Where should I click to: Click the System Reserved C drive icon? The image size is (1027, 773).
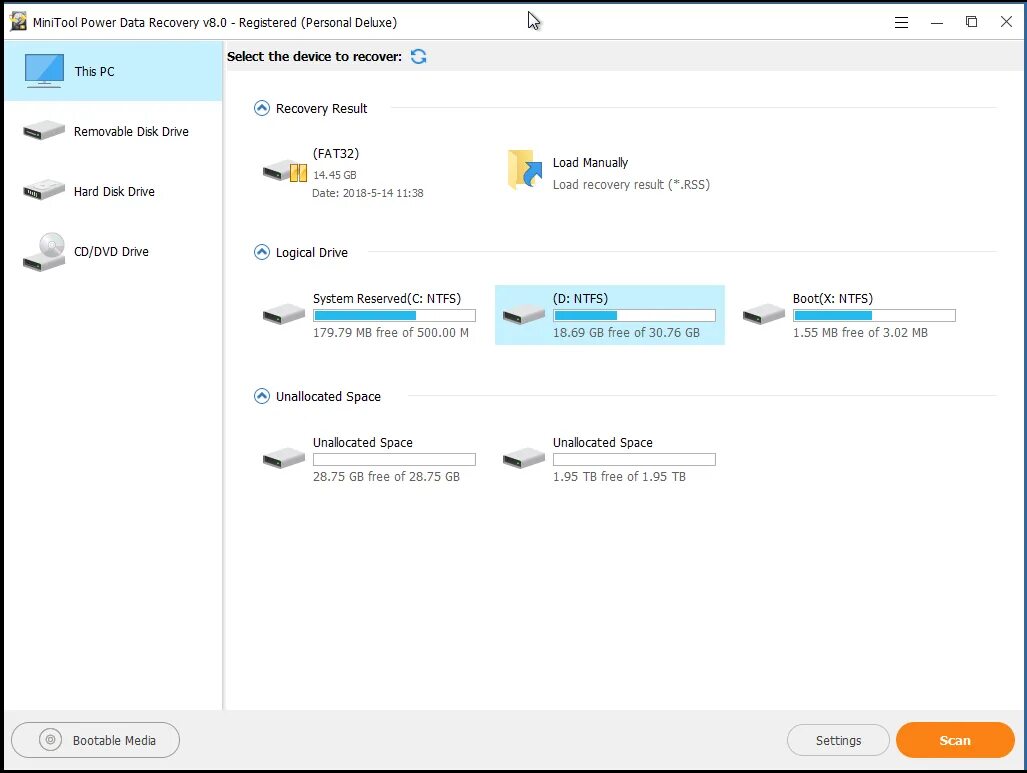[x=284, y=314]
